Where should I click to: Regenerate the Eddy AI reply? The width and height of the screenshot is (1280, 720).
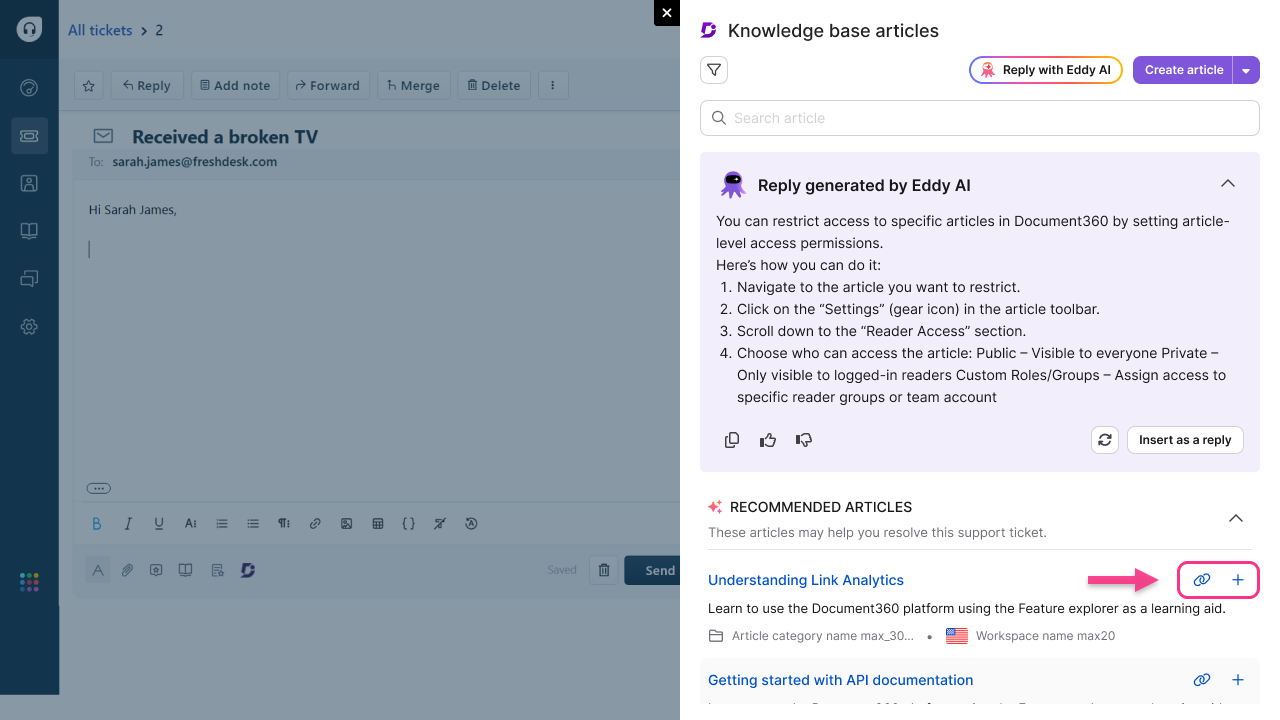(x=1105, y=440)
